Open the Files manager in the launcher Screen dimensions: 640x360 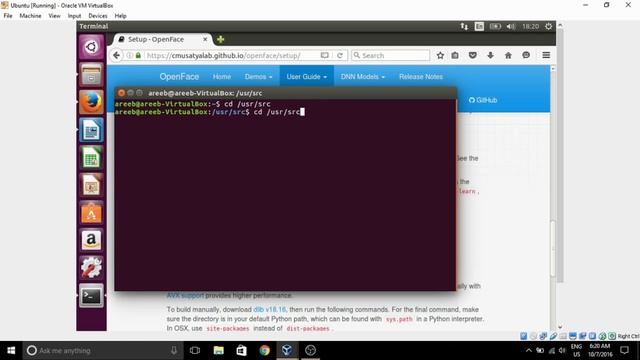[x=91, y=75]
